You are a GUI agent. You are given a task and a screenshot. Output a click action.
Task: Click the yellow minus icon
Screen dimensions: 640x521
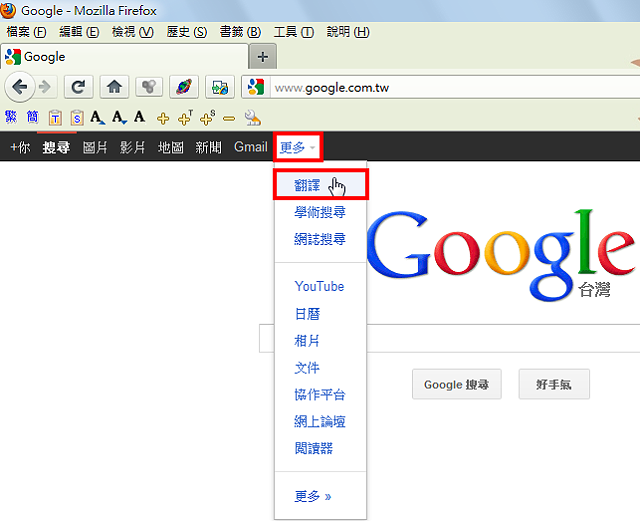pos(229,119)
